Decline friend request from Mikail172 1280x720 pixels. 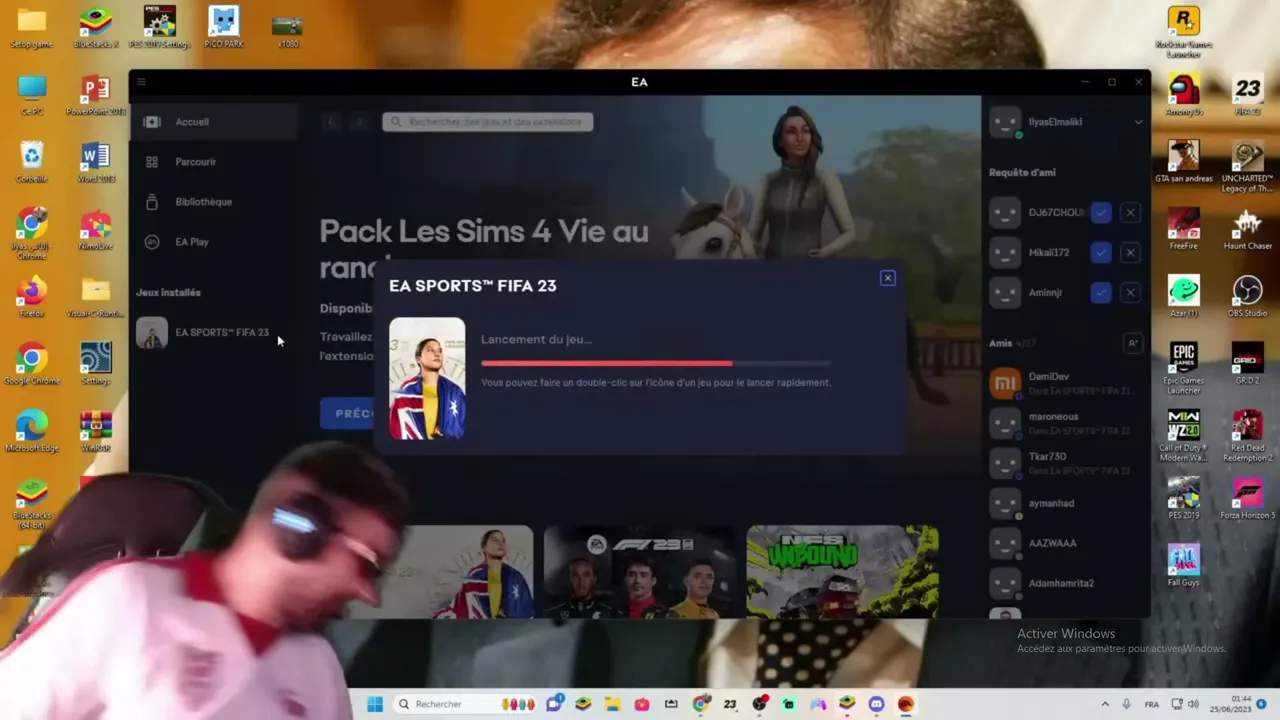[1130, 252]
